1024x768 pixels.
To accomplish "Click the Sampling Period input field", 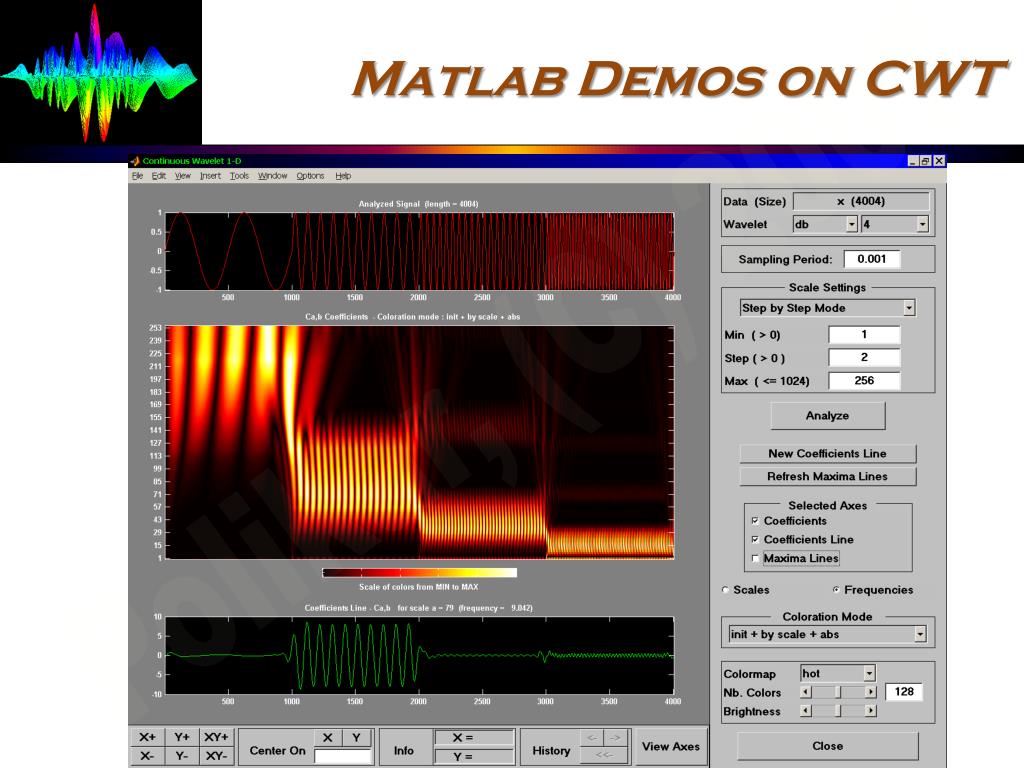I will (x=872, y=259).
